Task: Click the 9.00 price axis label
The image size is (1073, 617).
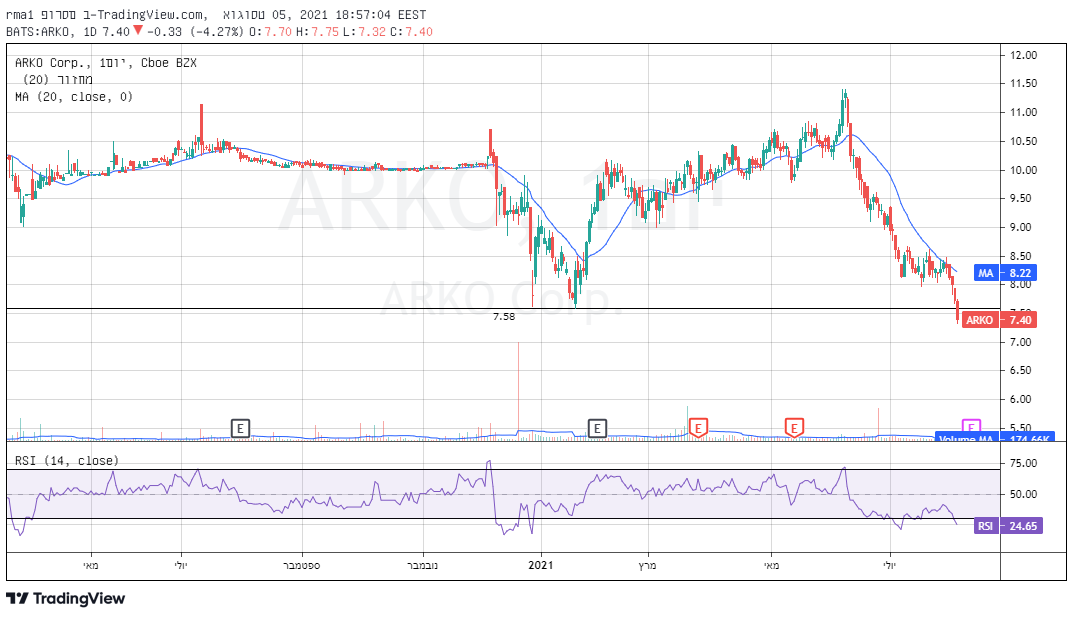Action: click(x=1021, y=228)
